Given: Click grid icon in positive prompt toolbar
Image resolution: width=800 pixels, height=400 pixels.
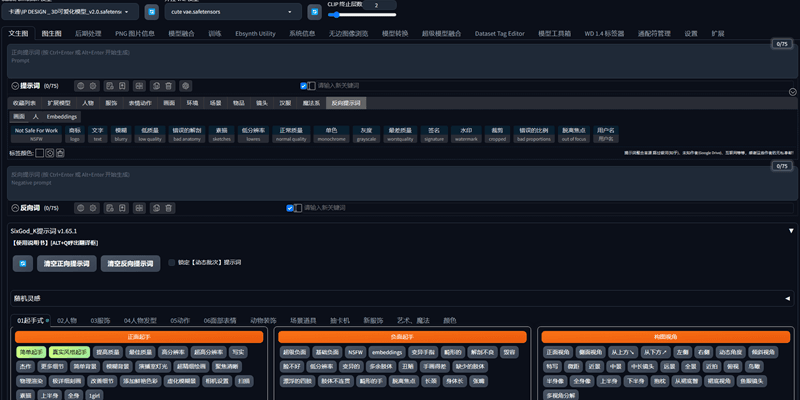Looking at the screenshot, I should point(139,86).
